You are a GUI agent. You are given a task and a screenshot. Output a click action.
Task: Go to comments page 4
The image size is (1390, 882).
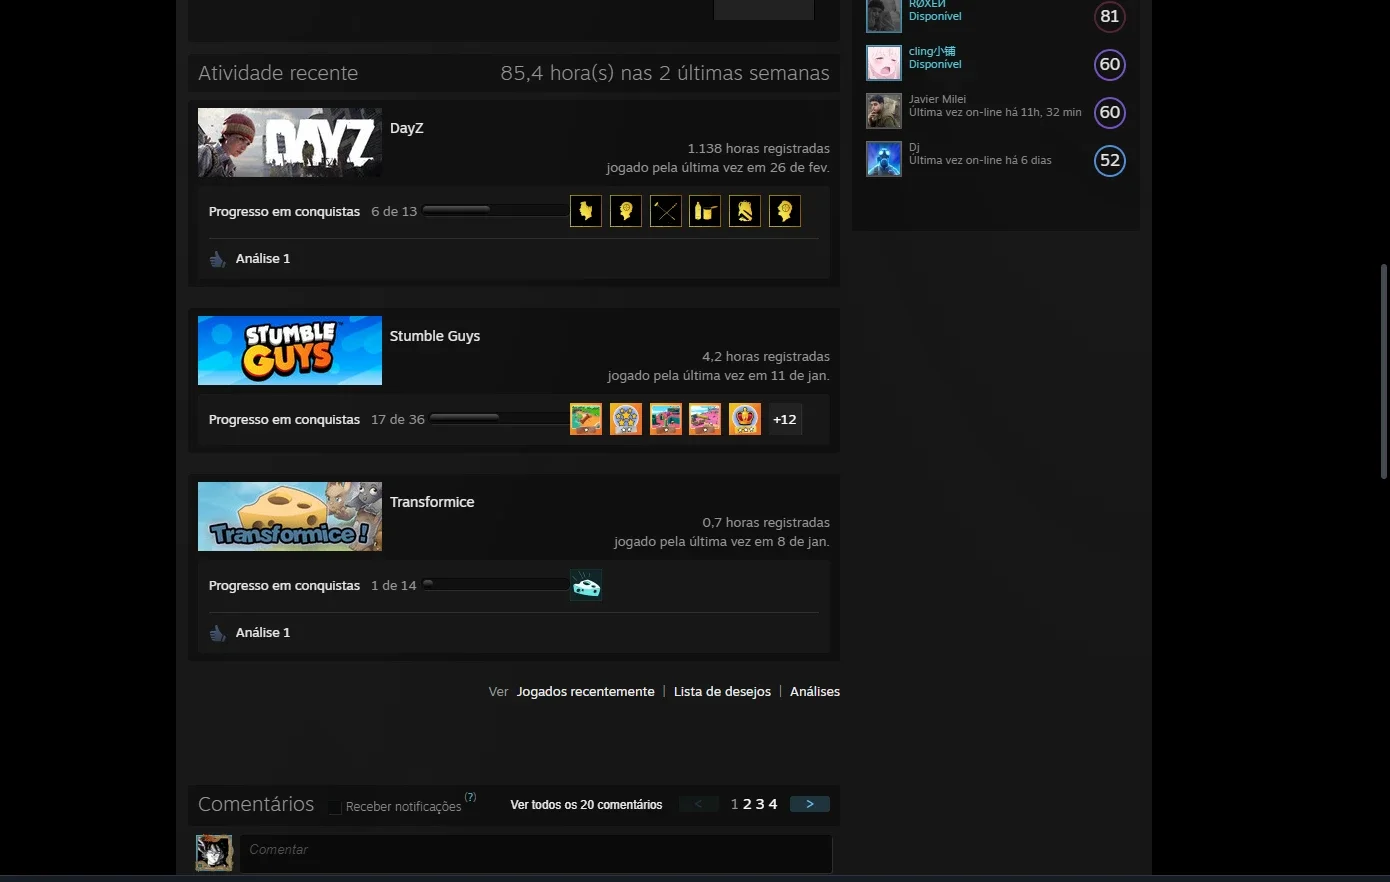tap(773, 804)
